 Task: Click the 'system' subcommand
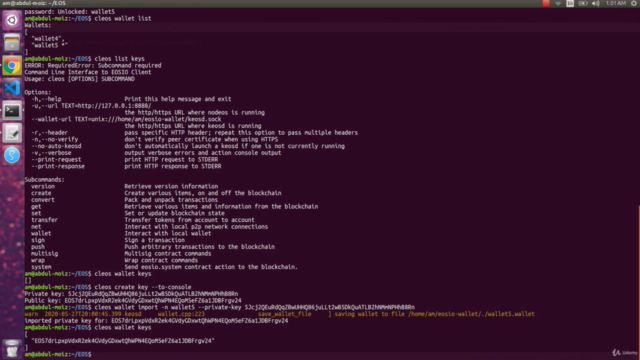[x=41, y=267]
